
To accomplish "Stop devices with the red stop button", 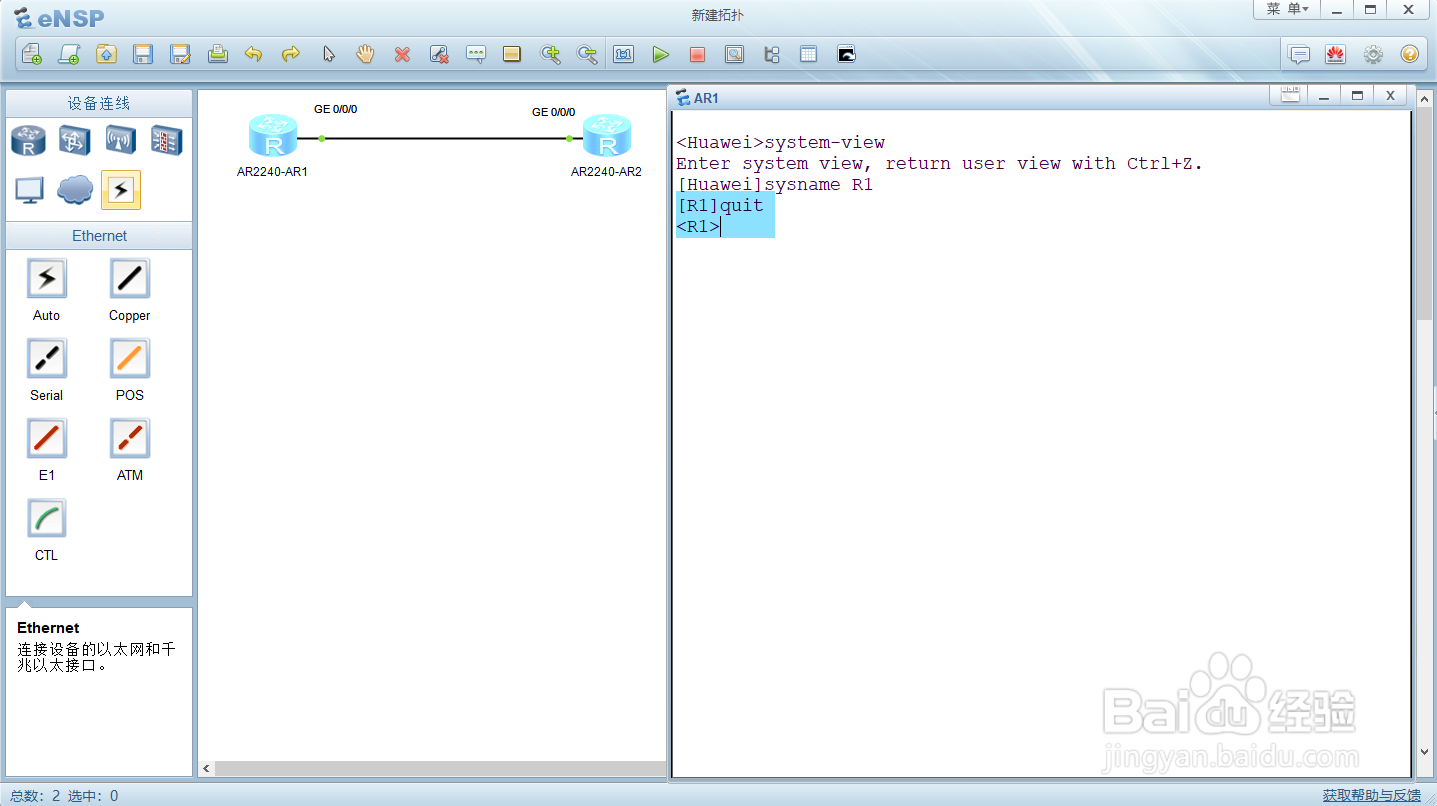I will (x=697, y=54).
